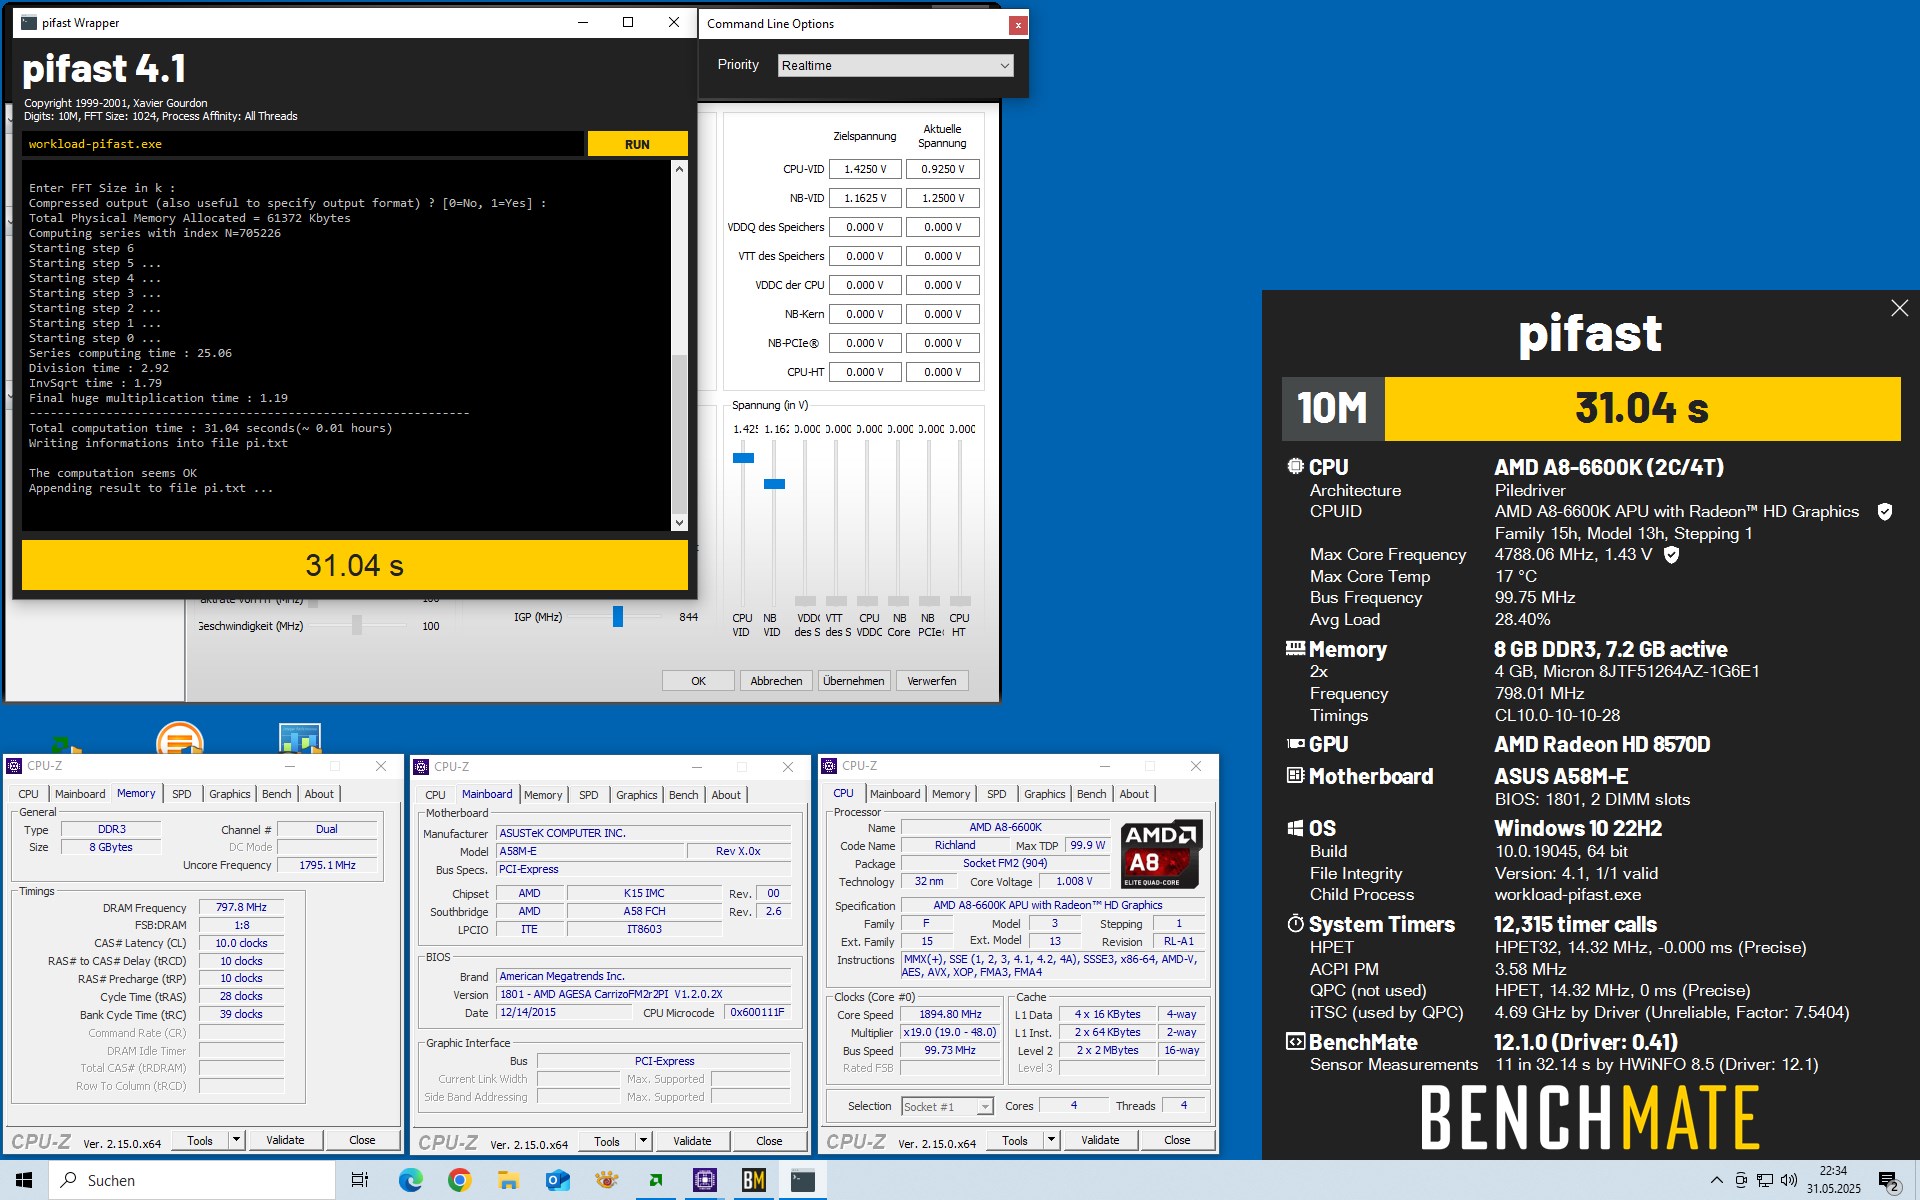Click the verified shield next to CPUID
1920x1200 pixels.
click(x=1885, y=512)
